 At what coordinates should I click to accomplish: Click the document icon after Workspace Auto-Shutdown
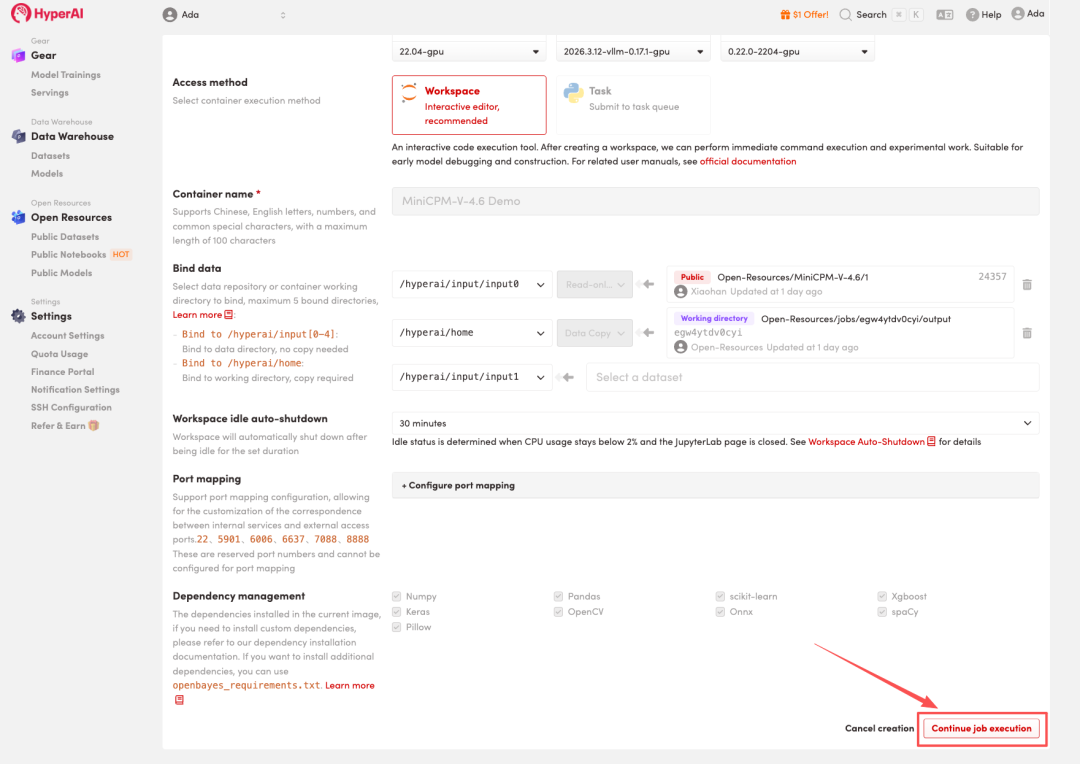931,442
